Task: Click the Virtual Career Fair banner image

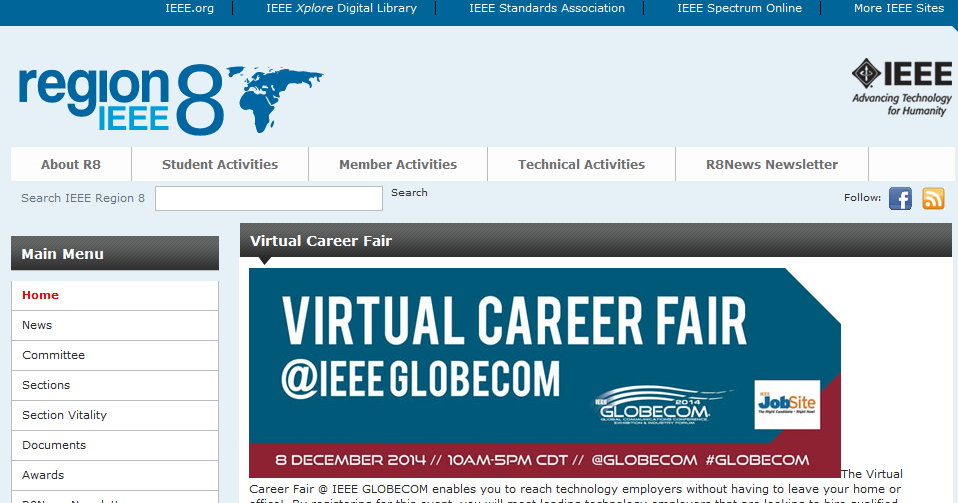Action: (545, 373)
